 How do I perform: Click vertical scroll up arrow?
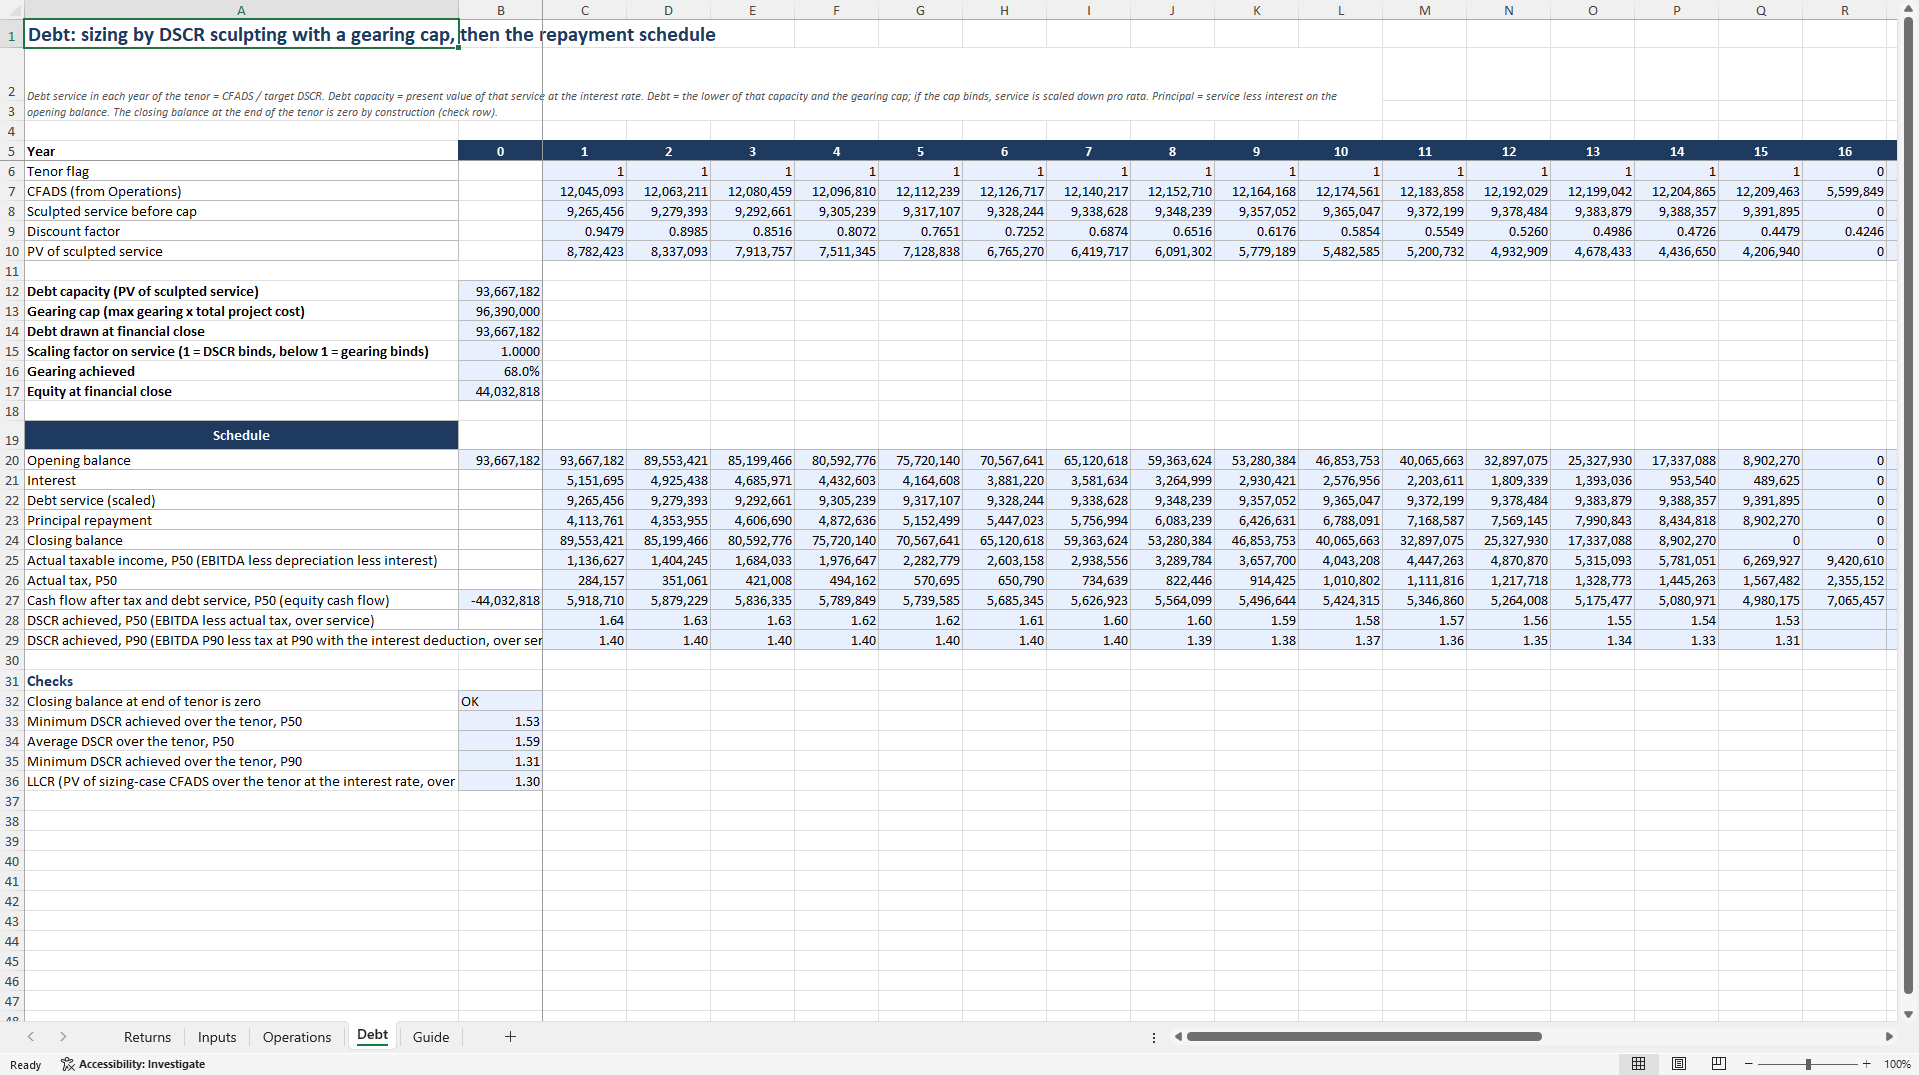click(x=1908, y=9)
